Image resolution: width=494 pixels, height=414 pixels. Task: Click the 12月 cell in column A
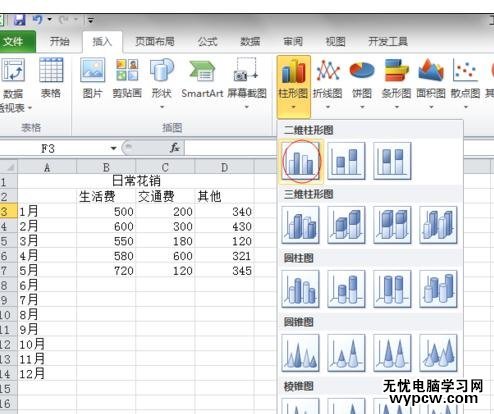(47, 373)
